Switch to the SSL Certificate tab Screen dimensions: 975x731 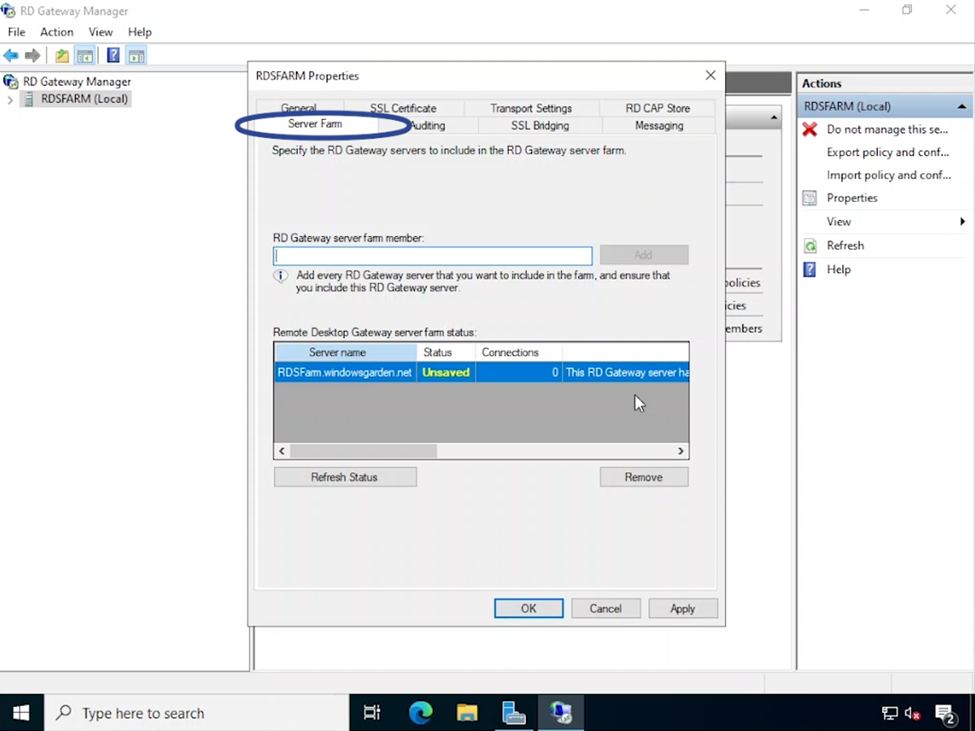[402, 107]
